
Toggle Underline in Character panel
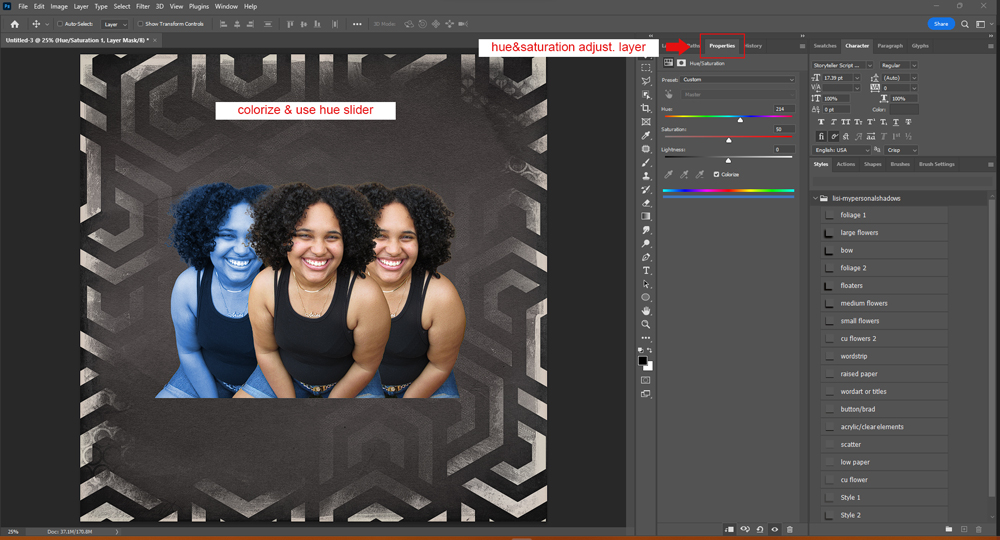pos(895,122)
